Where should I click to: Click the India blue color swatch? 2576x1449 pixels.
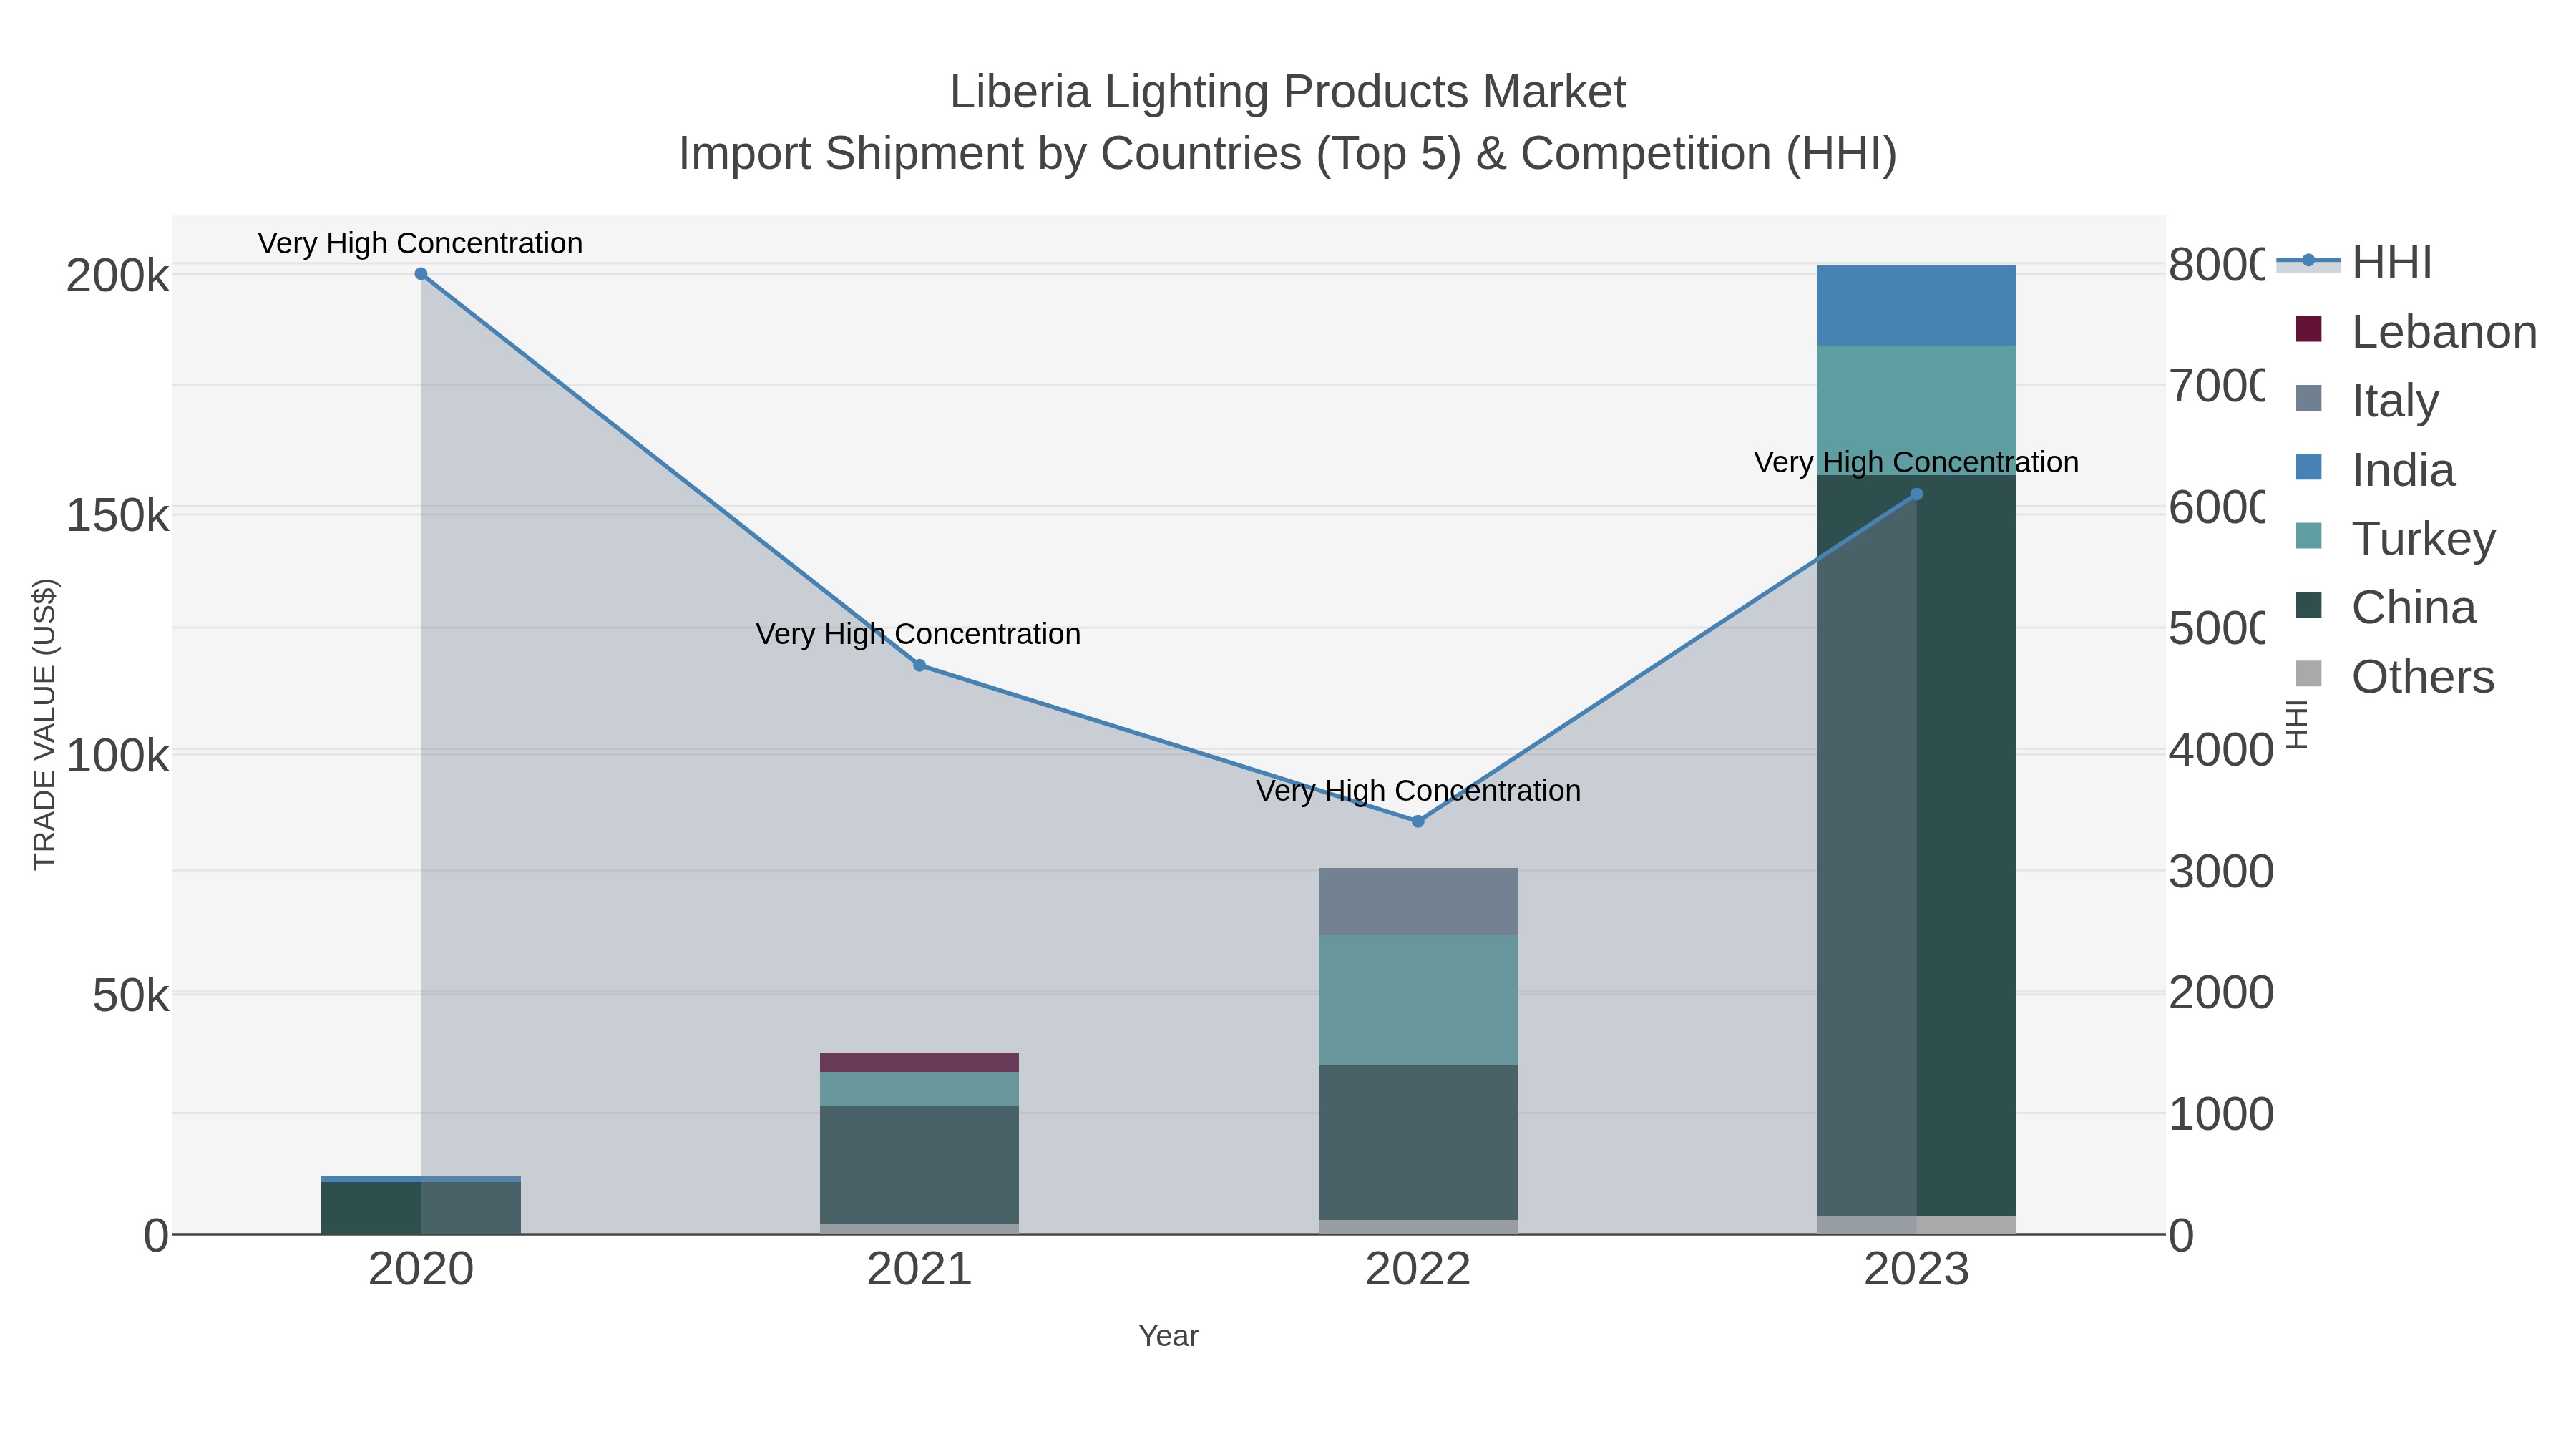click(x=2308, y=467)
